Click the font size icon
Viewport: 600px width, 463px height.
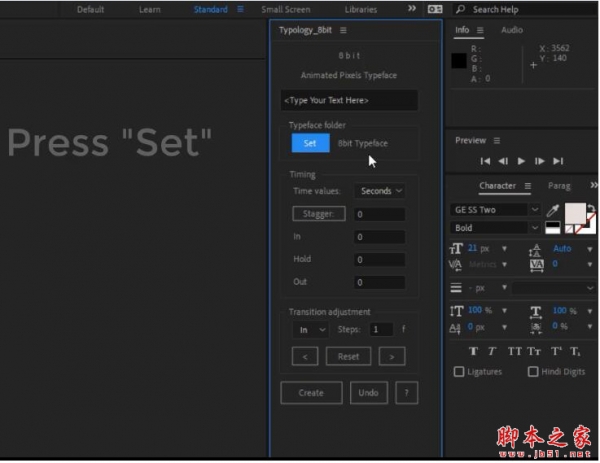456,249
